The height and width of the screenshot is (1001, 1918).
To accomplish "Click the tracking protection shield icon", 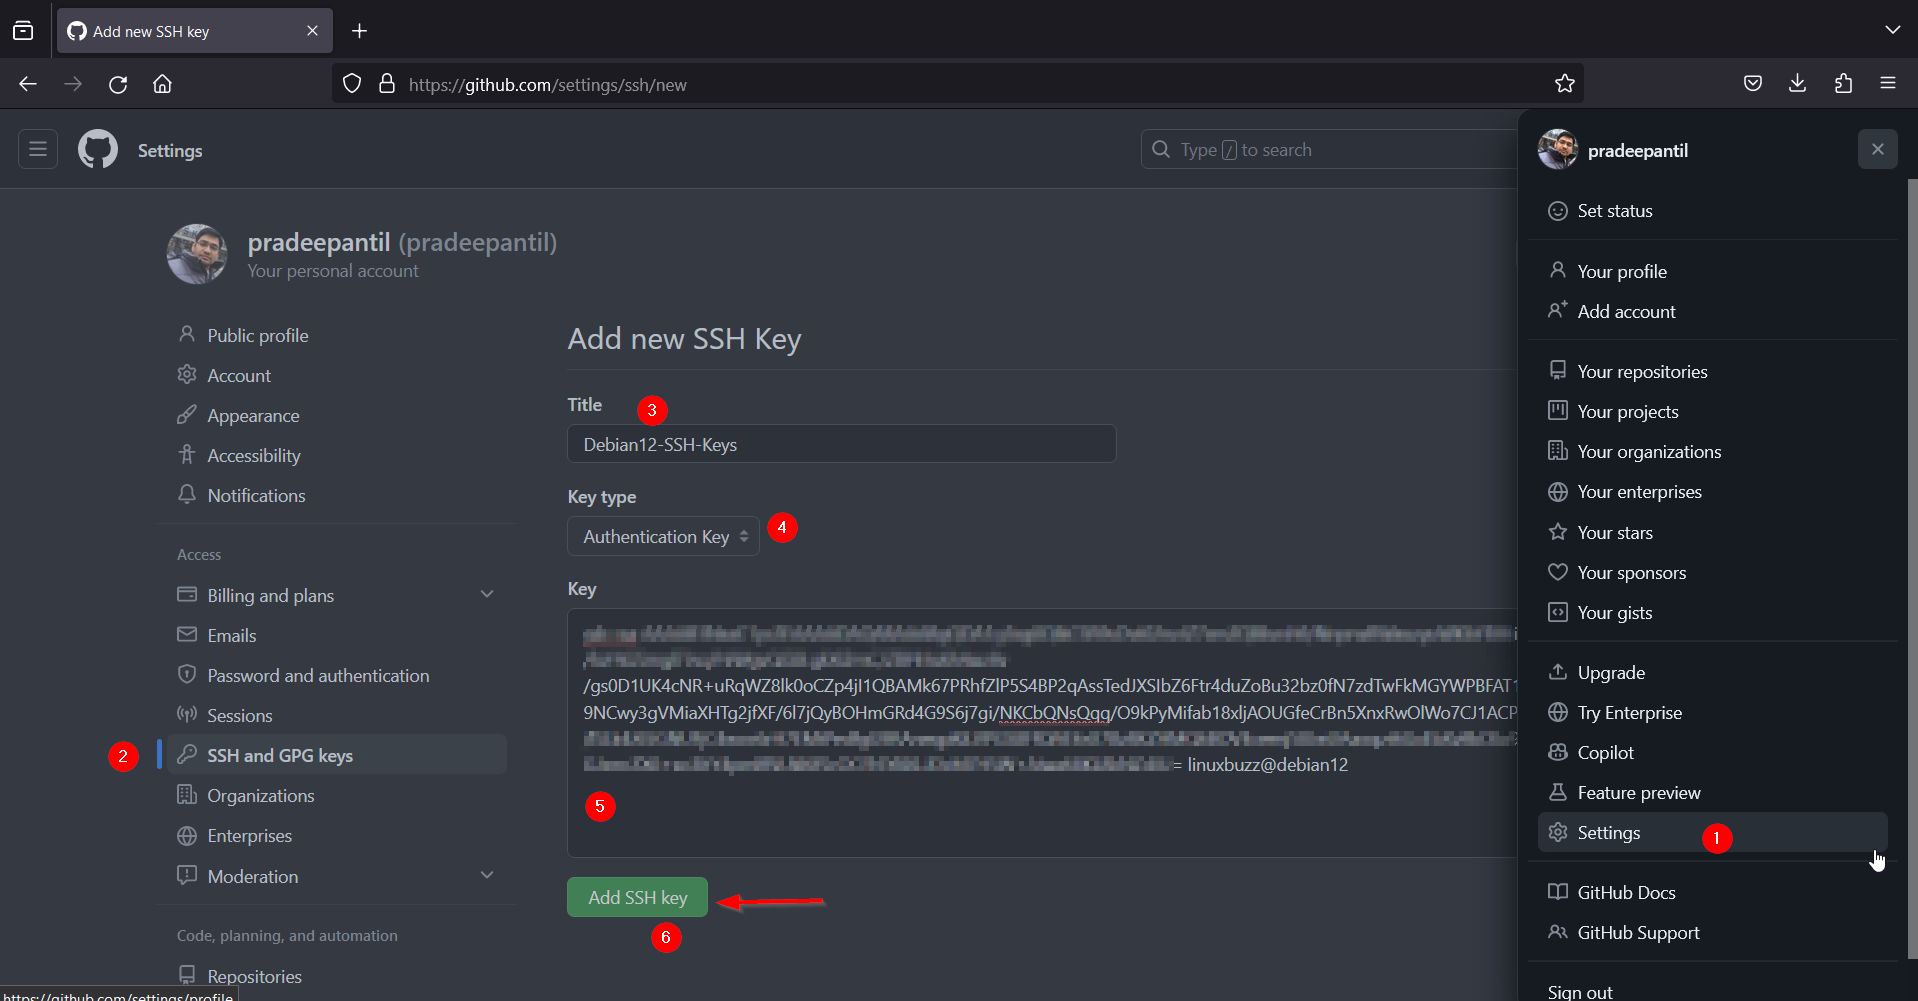I will click(352, 84).
